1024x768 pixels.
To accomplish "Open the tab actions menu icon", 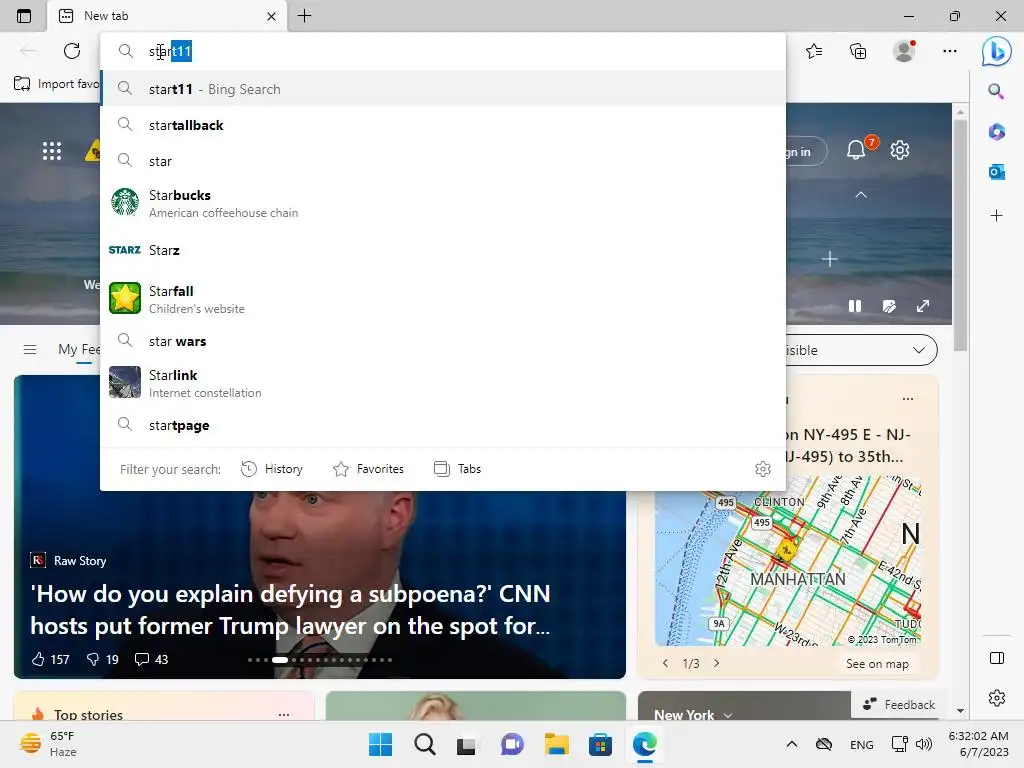I will point(24,16).
